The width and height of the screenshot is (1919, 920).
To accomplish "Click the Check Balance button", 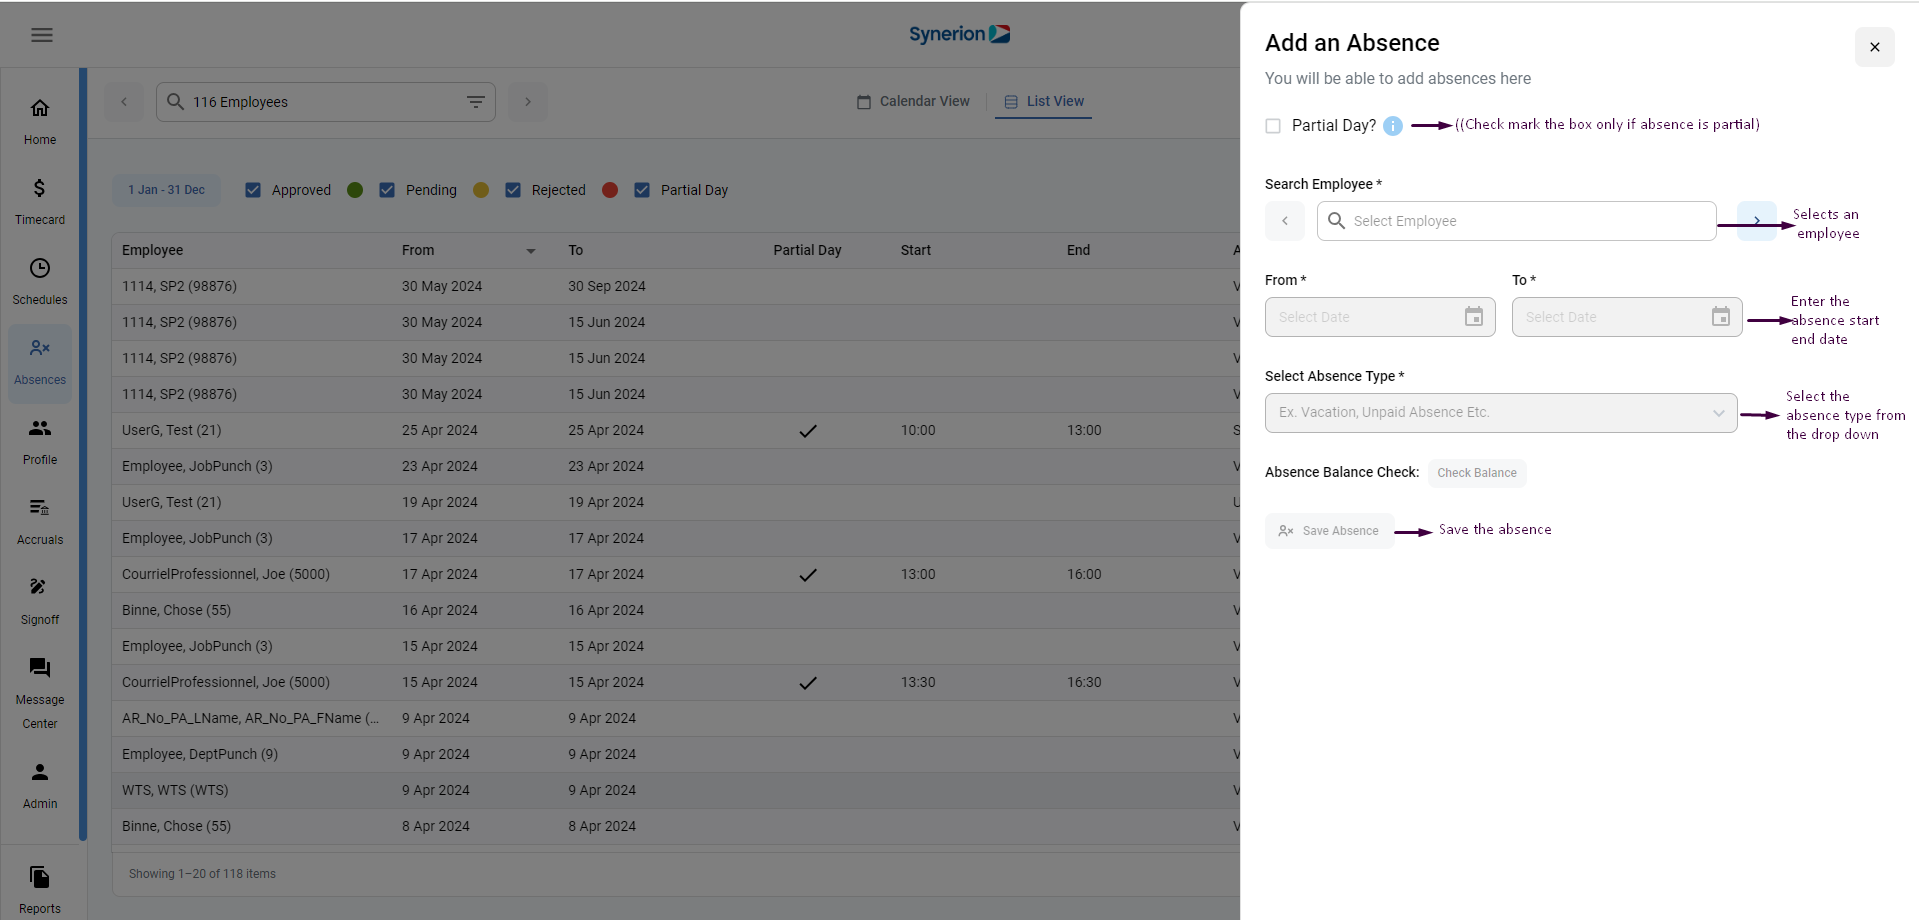I will 1477,473.
